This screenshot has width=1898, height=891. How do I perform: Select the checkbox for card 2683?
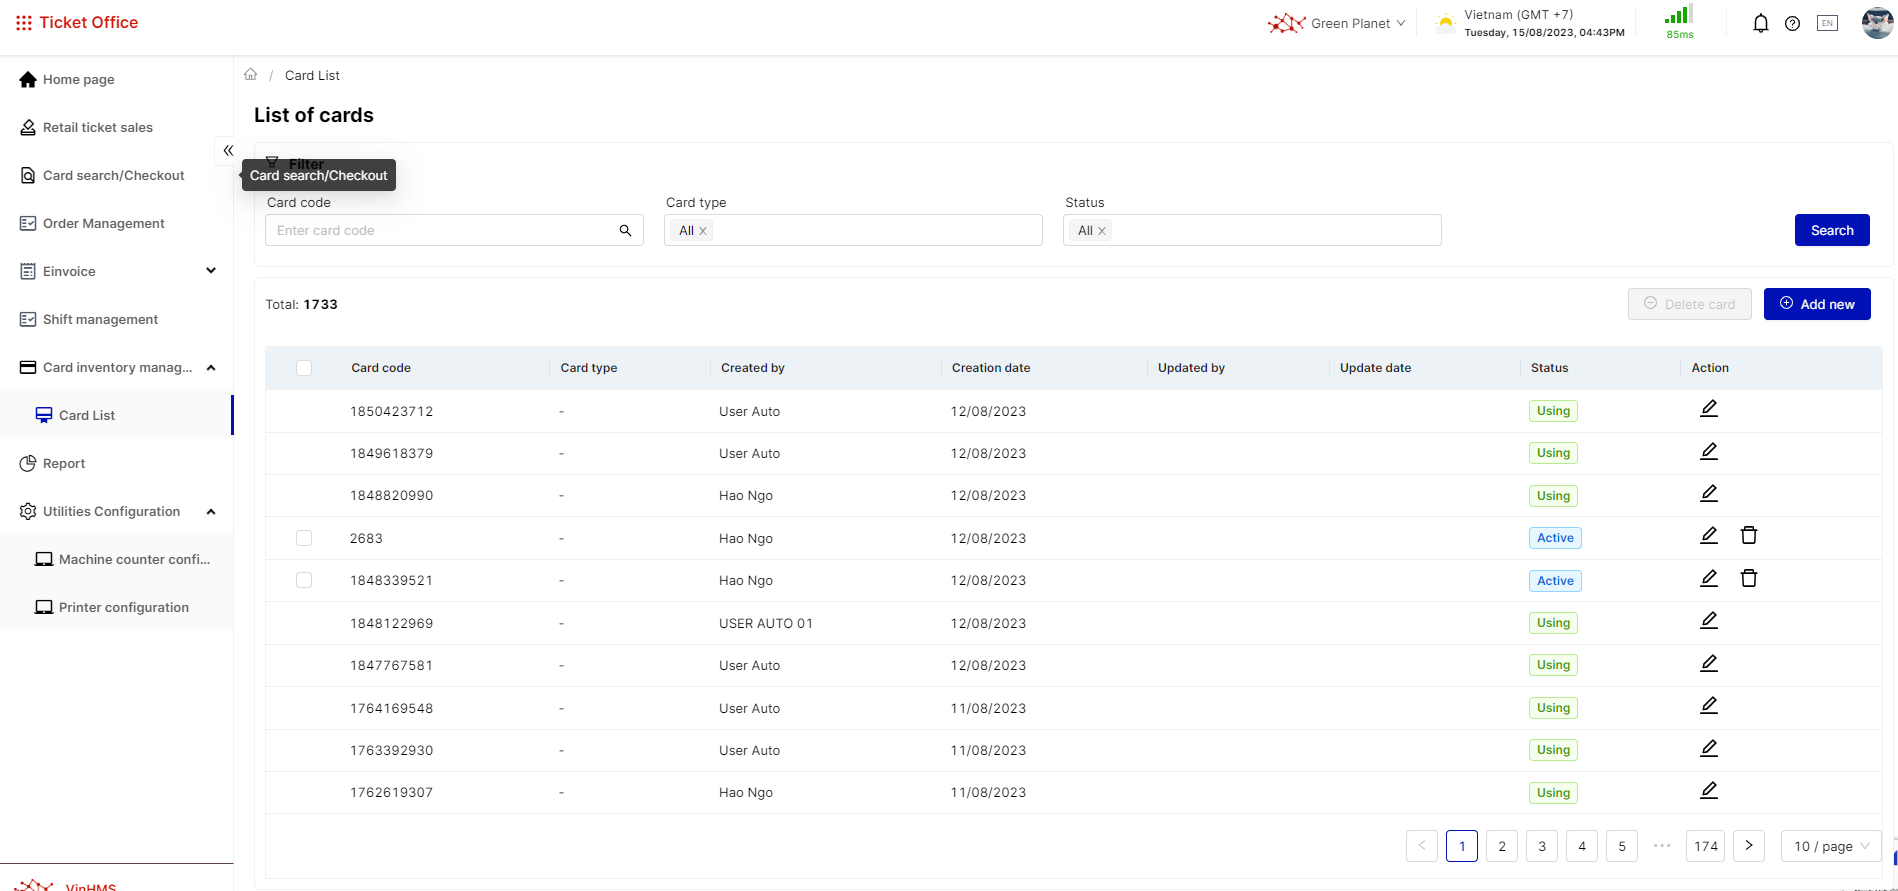point(304,538)
